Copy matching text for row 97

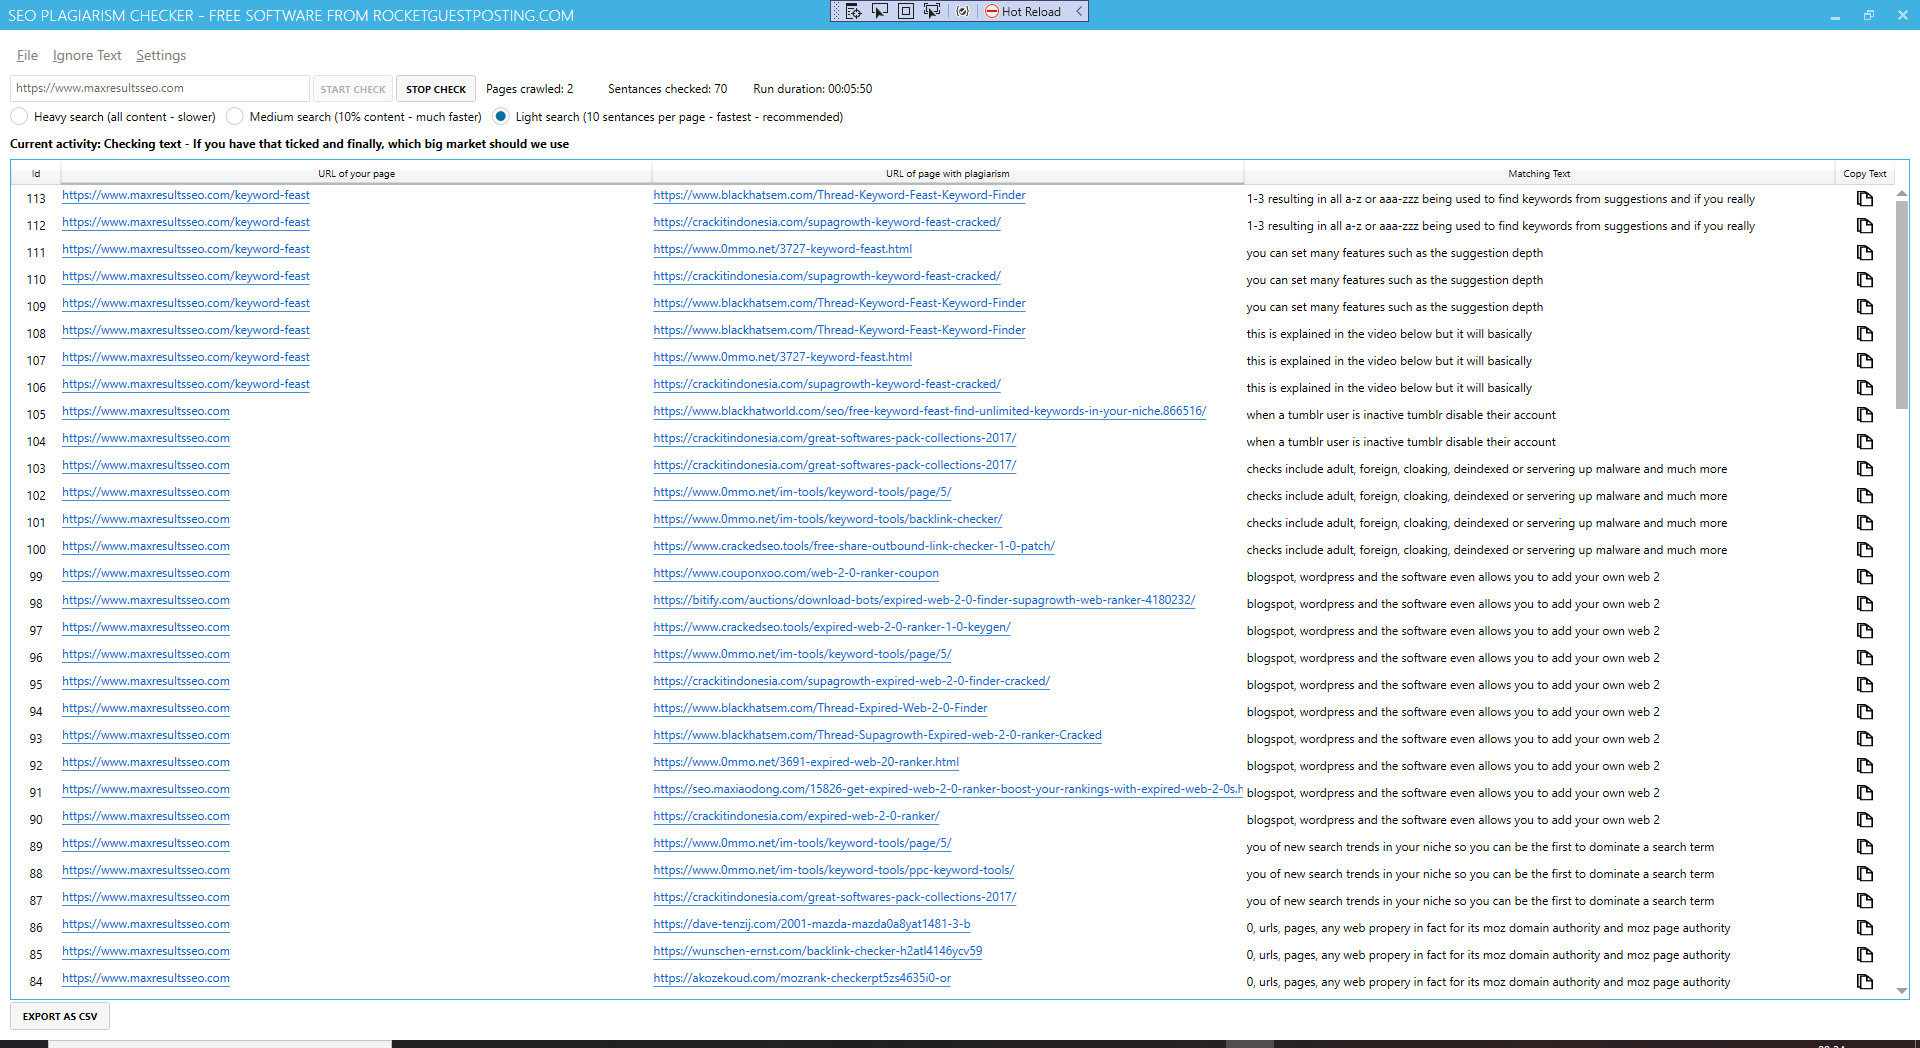click(1864, 631)
